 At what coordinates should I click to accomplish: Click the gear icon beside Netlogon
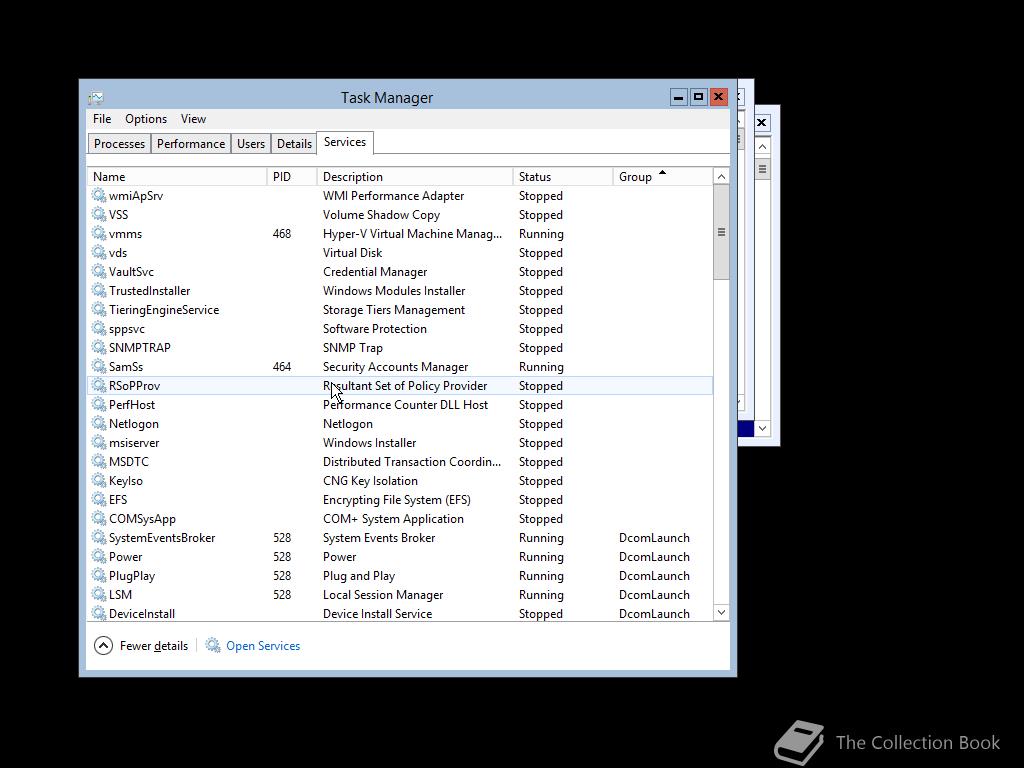coord(99,423)
